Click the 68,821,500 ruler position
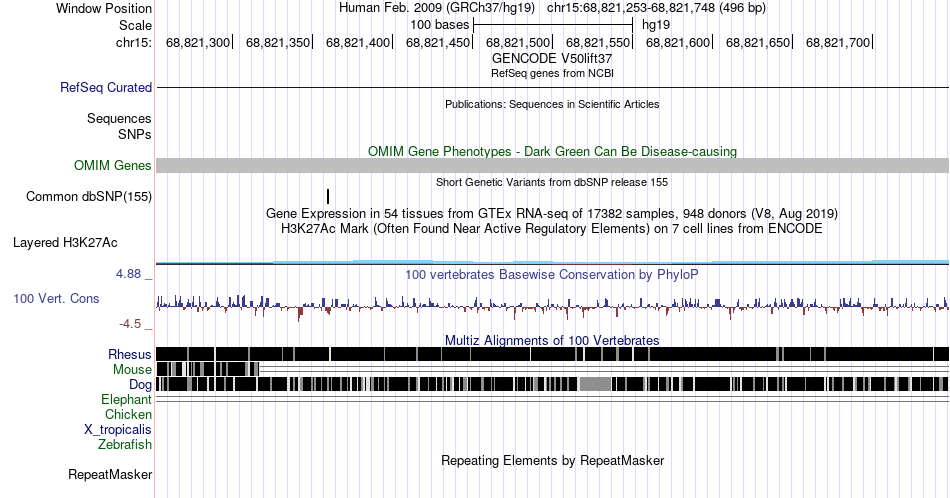 point(518,42)
